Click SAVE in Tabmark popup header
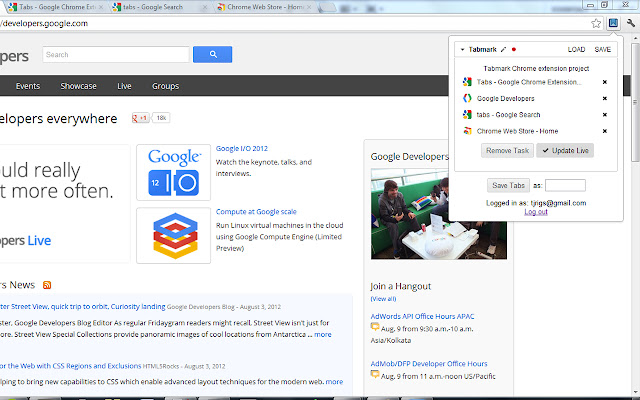This screenshot has width=640, height=400. point(602,49)
